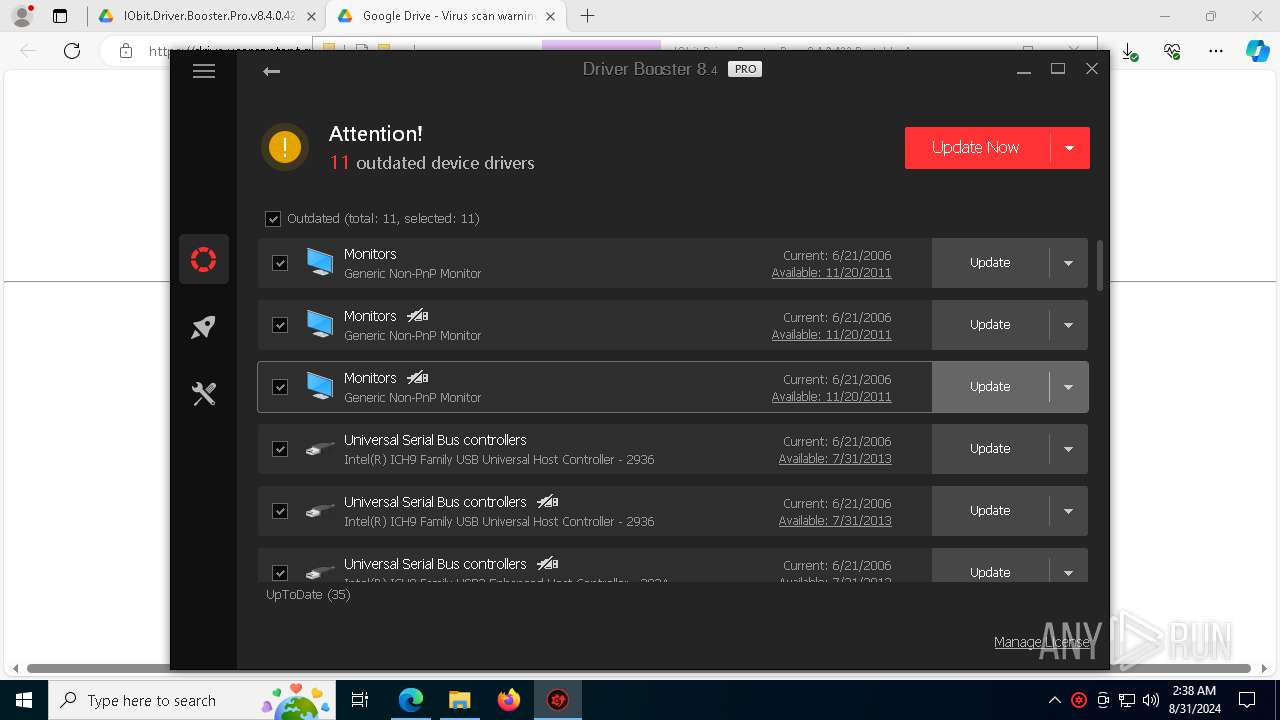
Task: Click the taskbar clock showing 2:38 AM
Action: coord(1194,700)
